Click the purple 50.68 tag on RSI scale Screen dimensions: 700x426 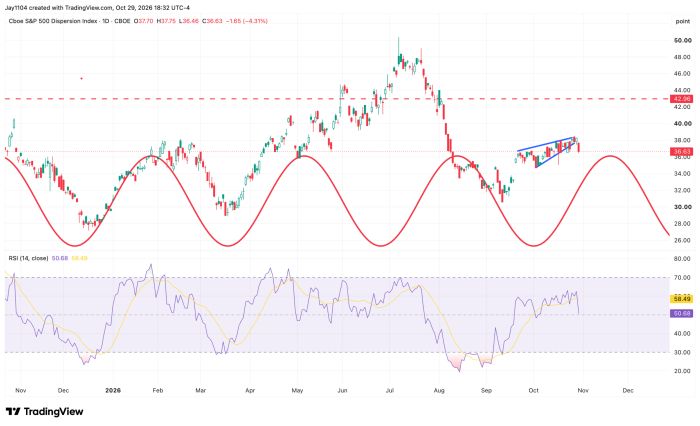tap(682, 314)
